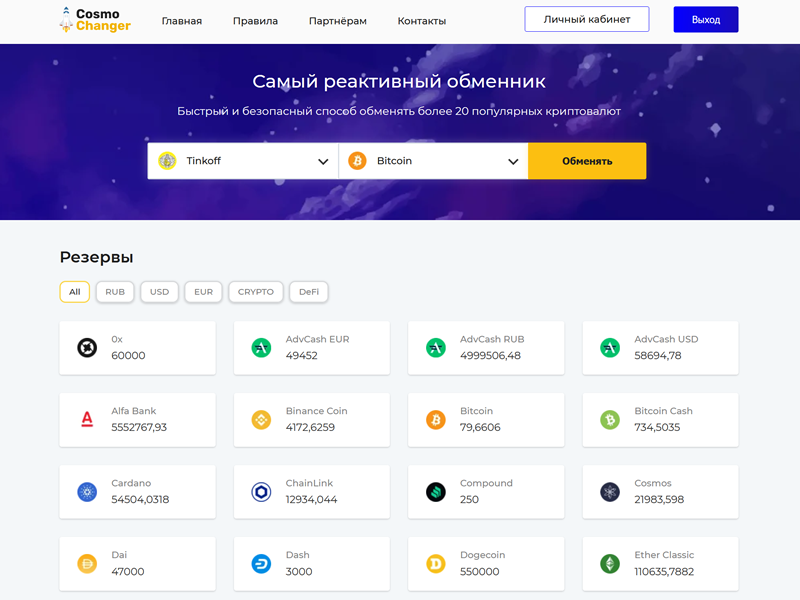Filter reserves by USD

[x=159, y=292]
